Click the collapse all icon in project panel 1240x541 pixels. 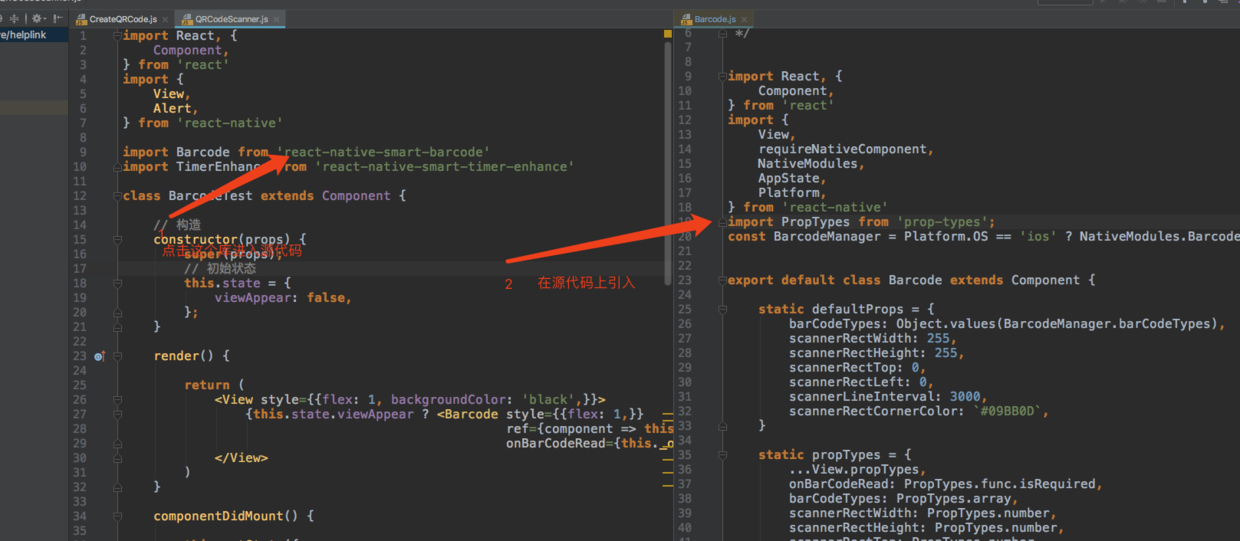click(x=15, y=18)
